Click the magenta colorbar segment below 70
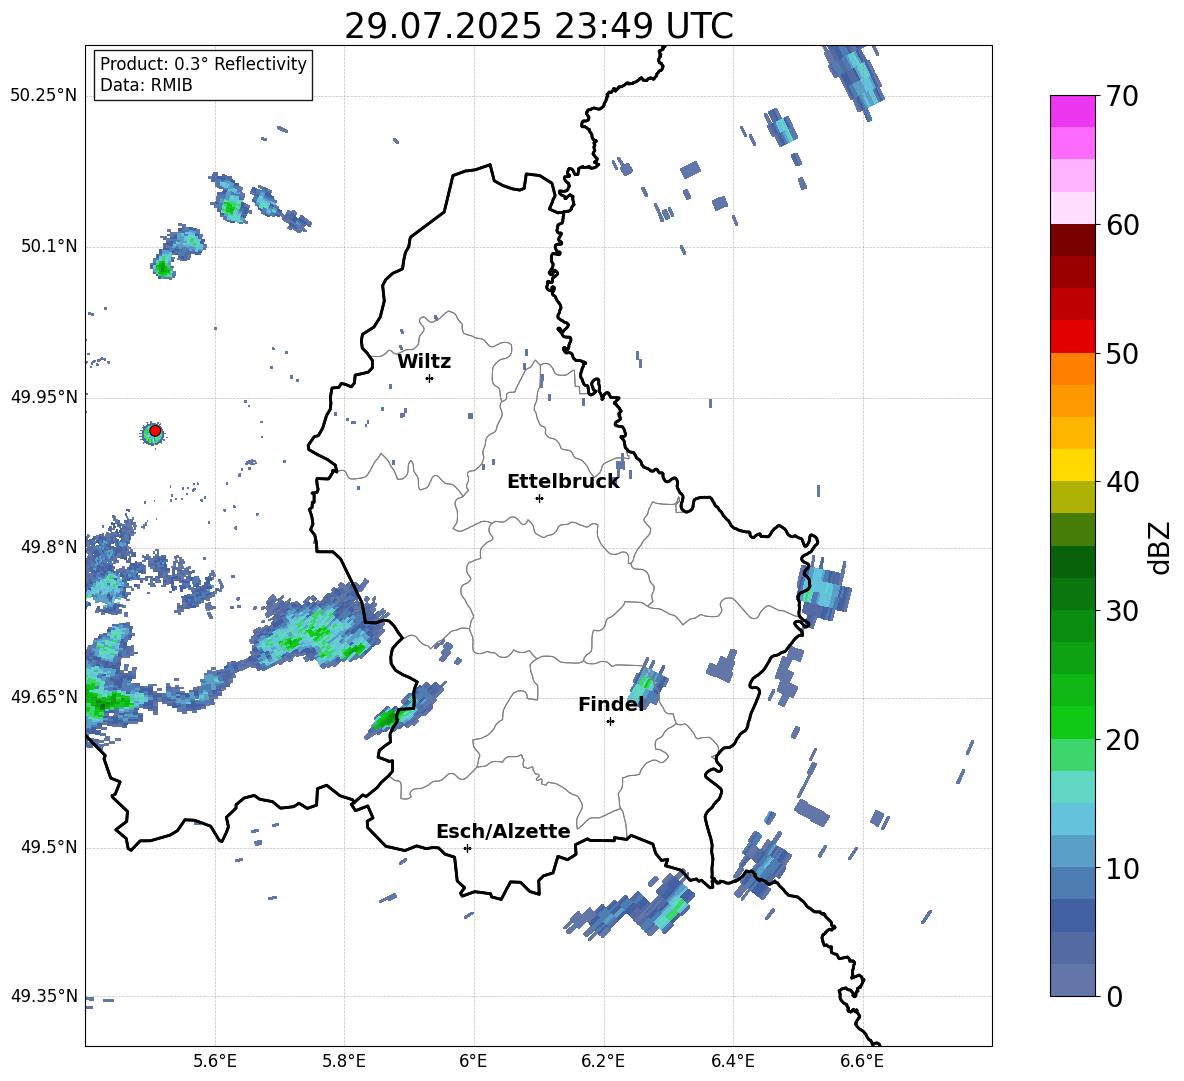 pos(1072,111)
